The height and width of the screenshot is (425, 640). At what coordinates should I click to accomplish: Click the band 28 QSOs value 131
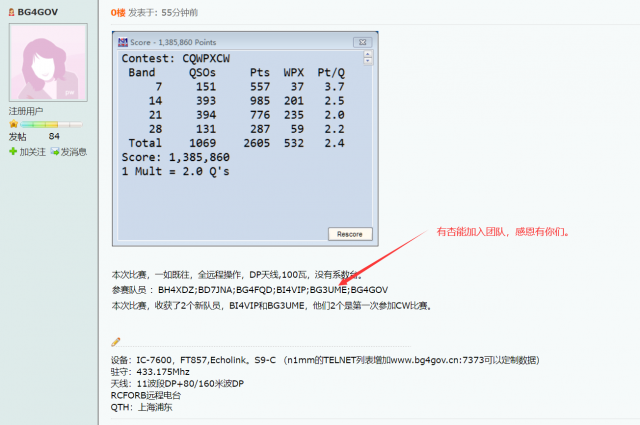tap(206, 129)
